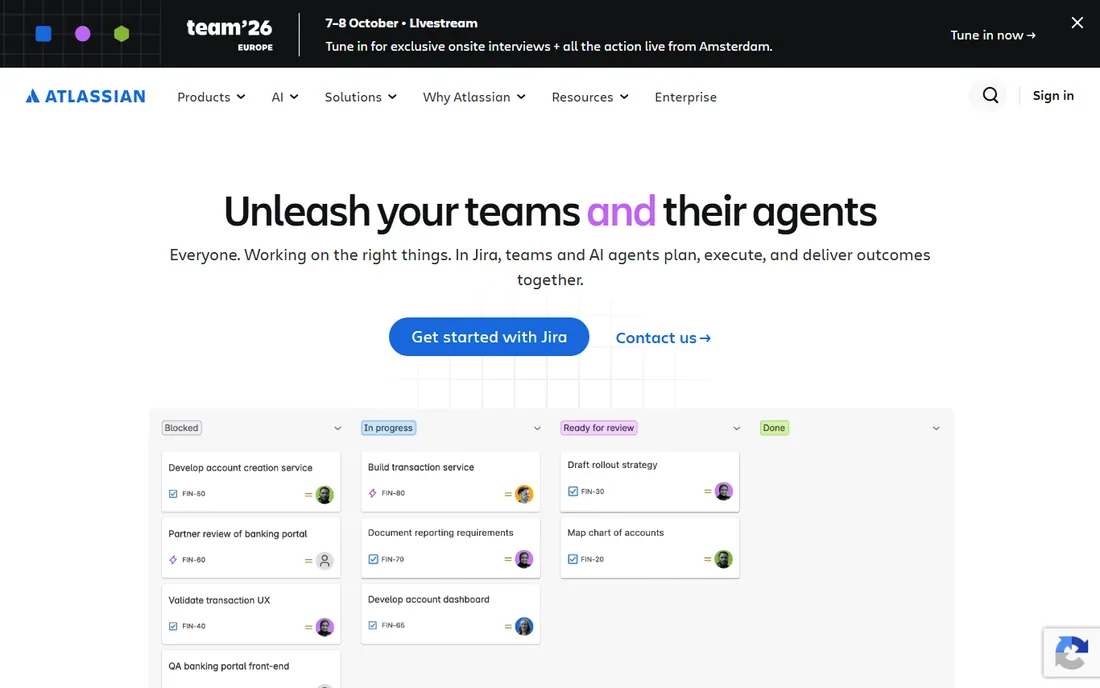Image resolution: width=1100 pixels, height=688 pixels.
Task: Click Sign in
Action: coord(1053,95)
